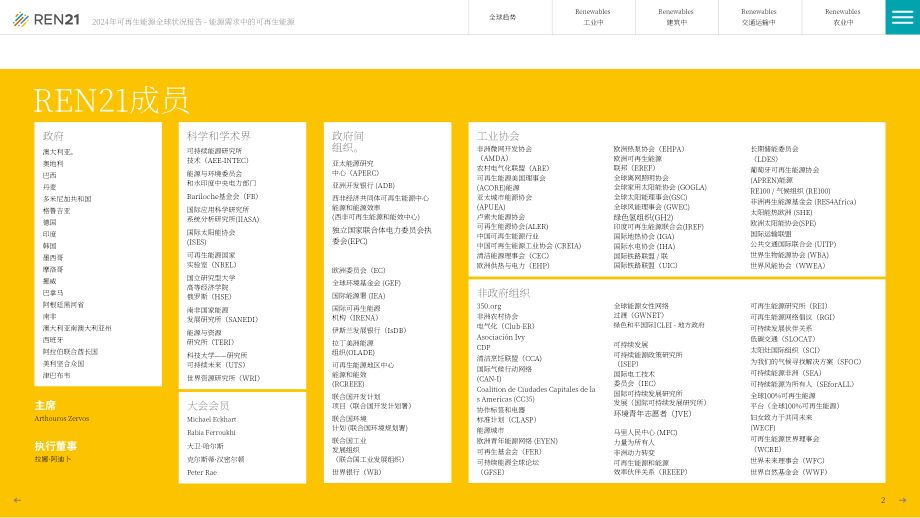Select the 非政府组织 heading
The image size is (920, 518).
tap(503, 293)
